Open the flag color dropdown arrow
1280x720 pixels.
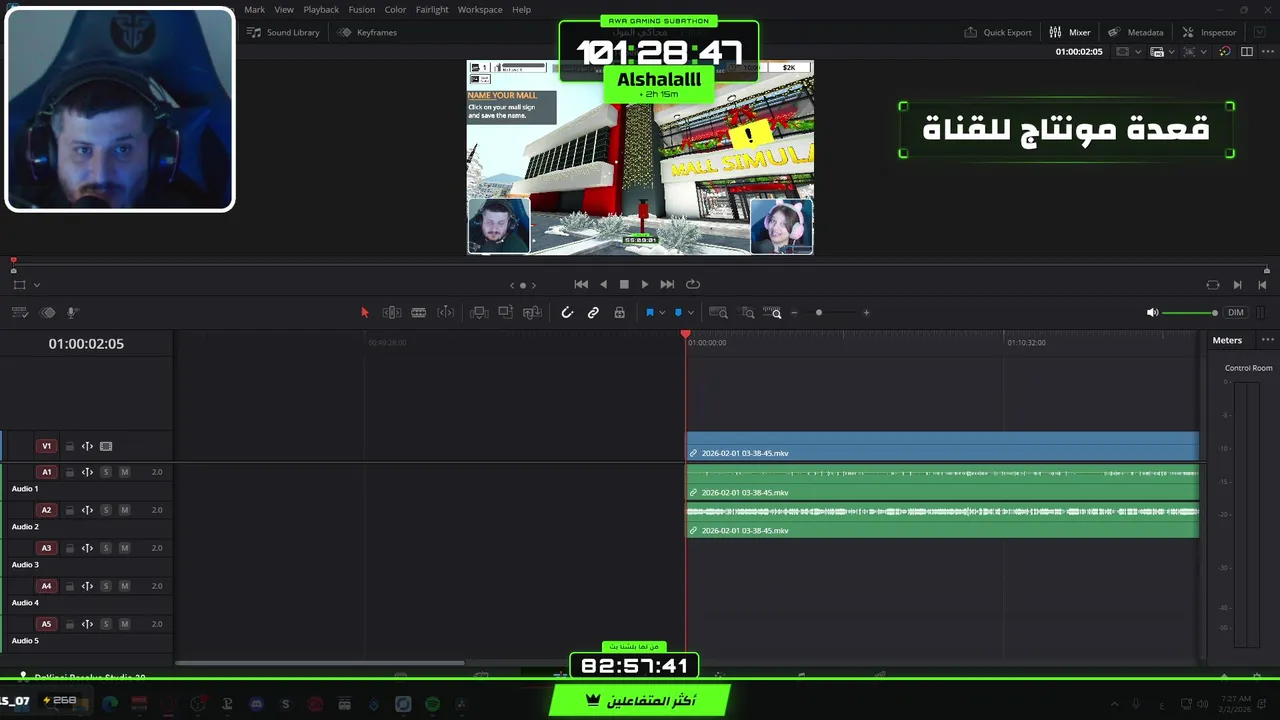tap(662, 313)
